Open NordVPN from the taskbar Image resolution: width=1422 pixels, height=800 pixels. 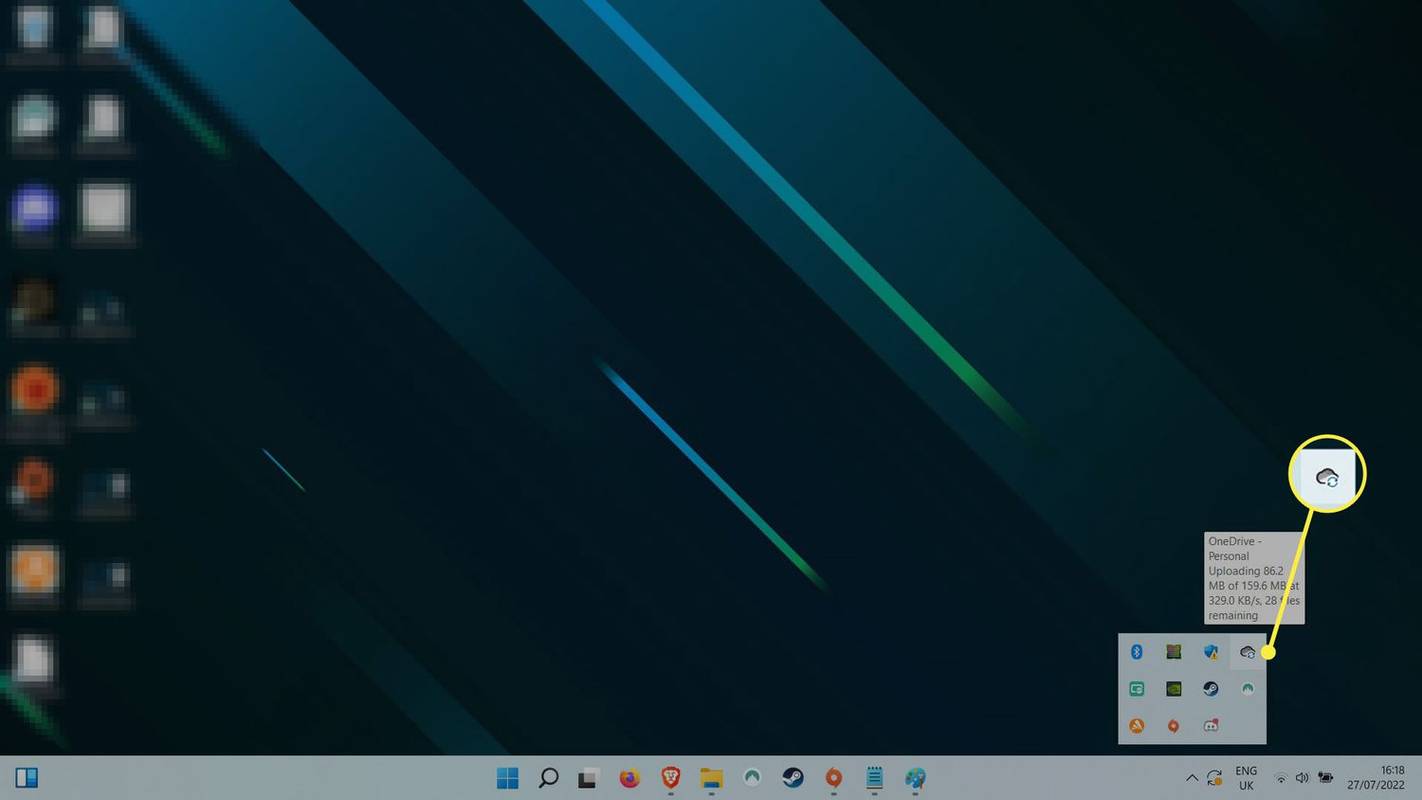click(752, 778)
